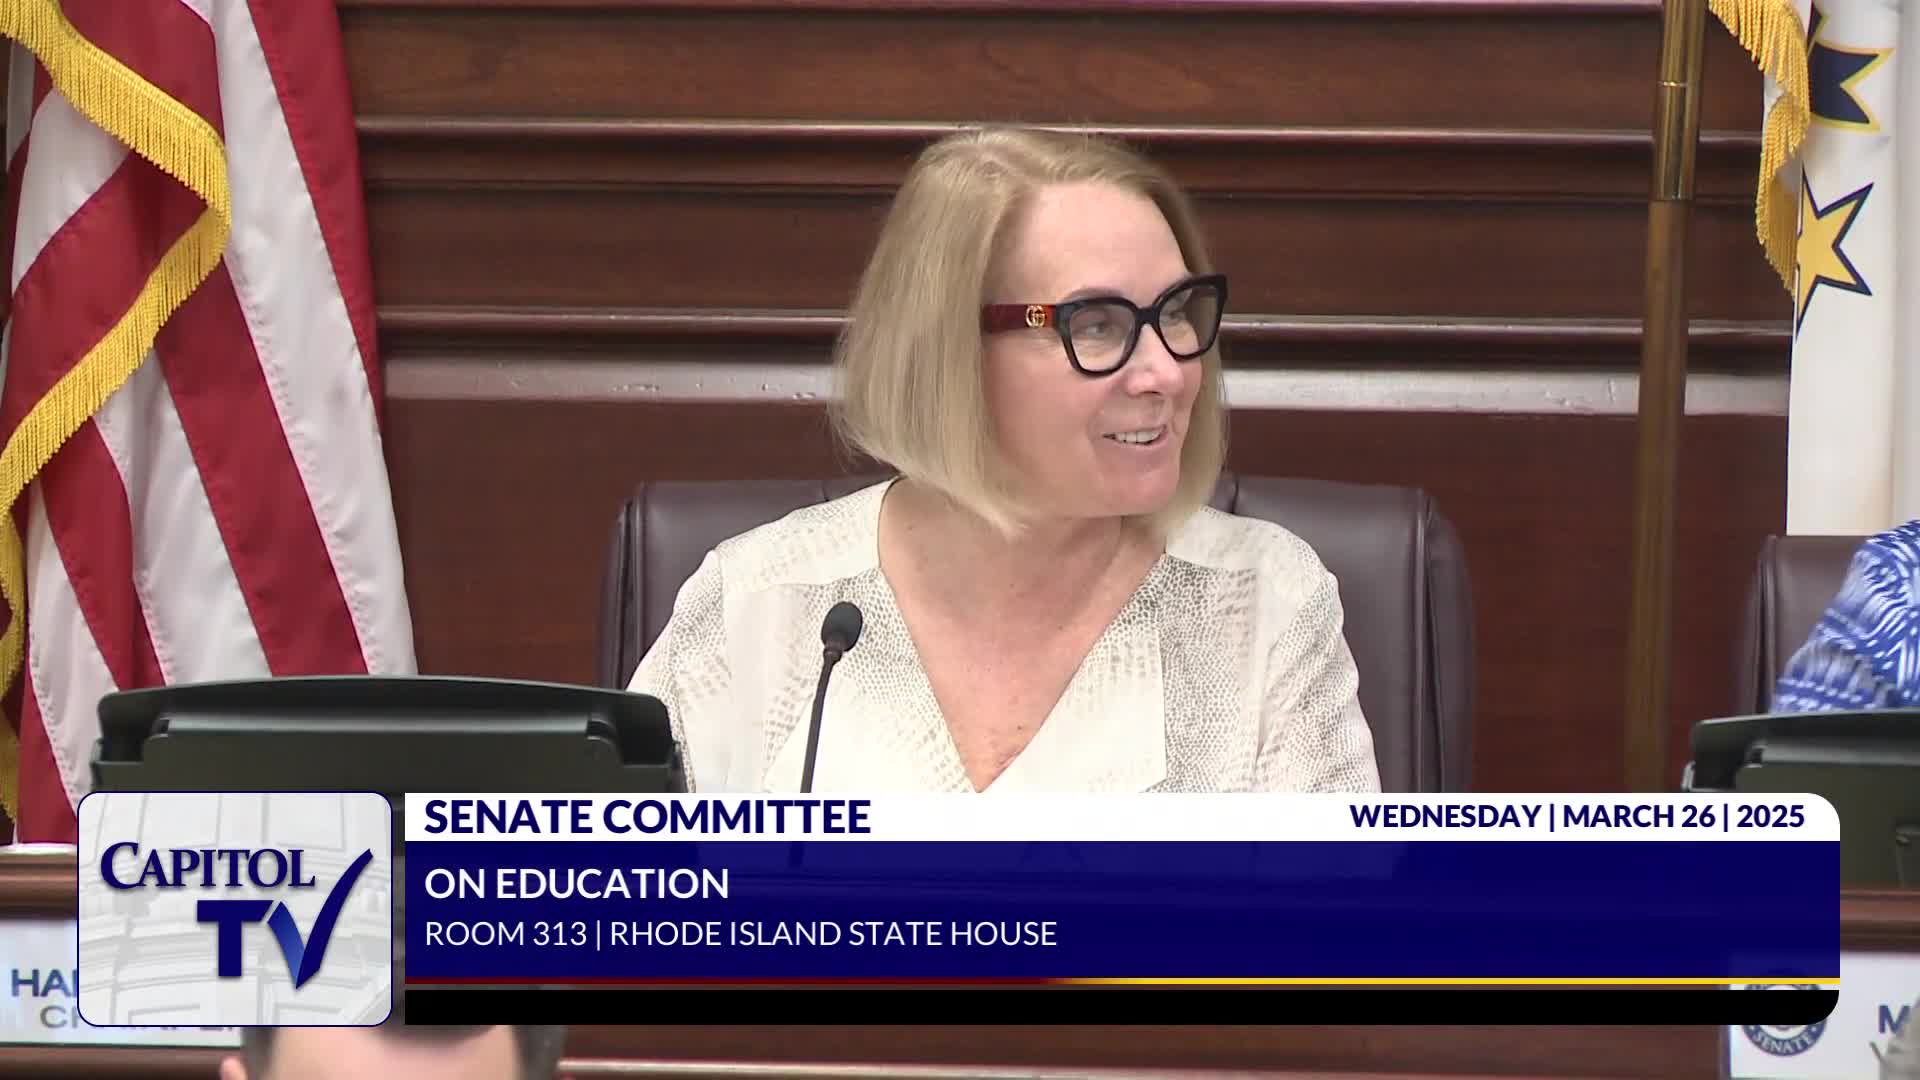
Task: Click the 2025 year text
Action: tap(1771, 816)
